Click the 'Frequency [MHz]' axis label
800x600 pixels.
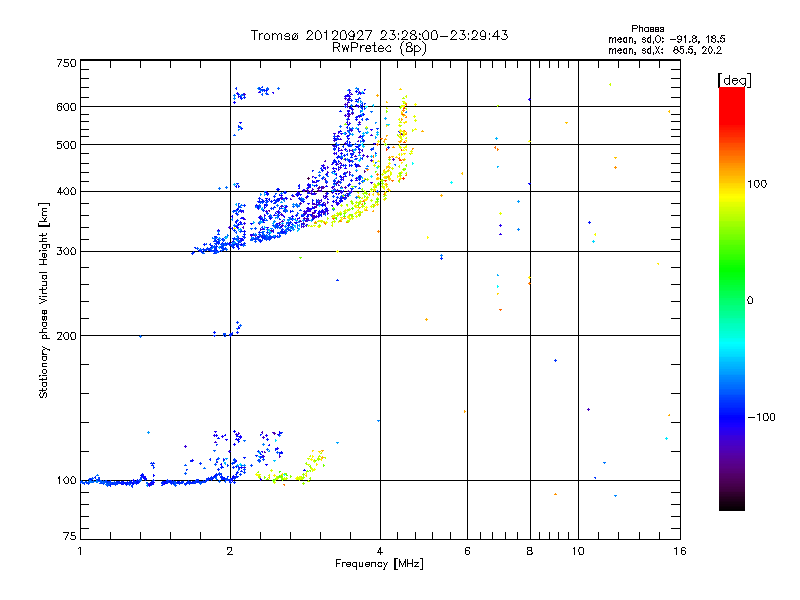pos(379,564)
